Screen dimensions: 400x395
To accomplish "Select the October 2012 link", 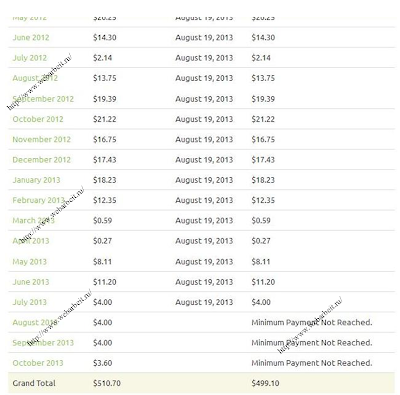I will click(x=38, y=119).
